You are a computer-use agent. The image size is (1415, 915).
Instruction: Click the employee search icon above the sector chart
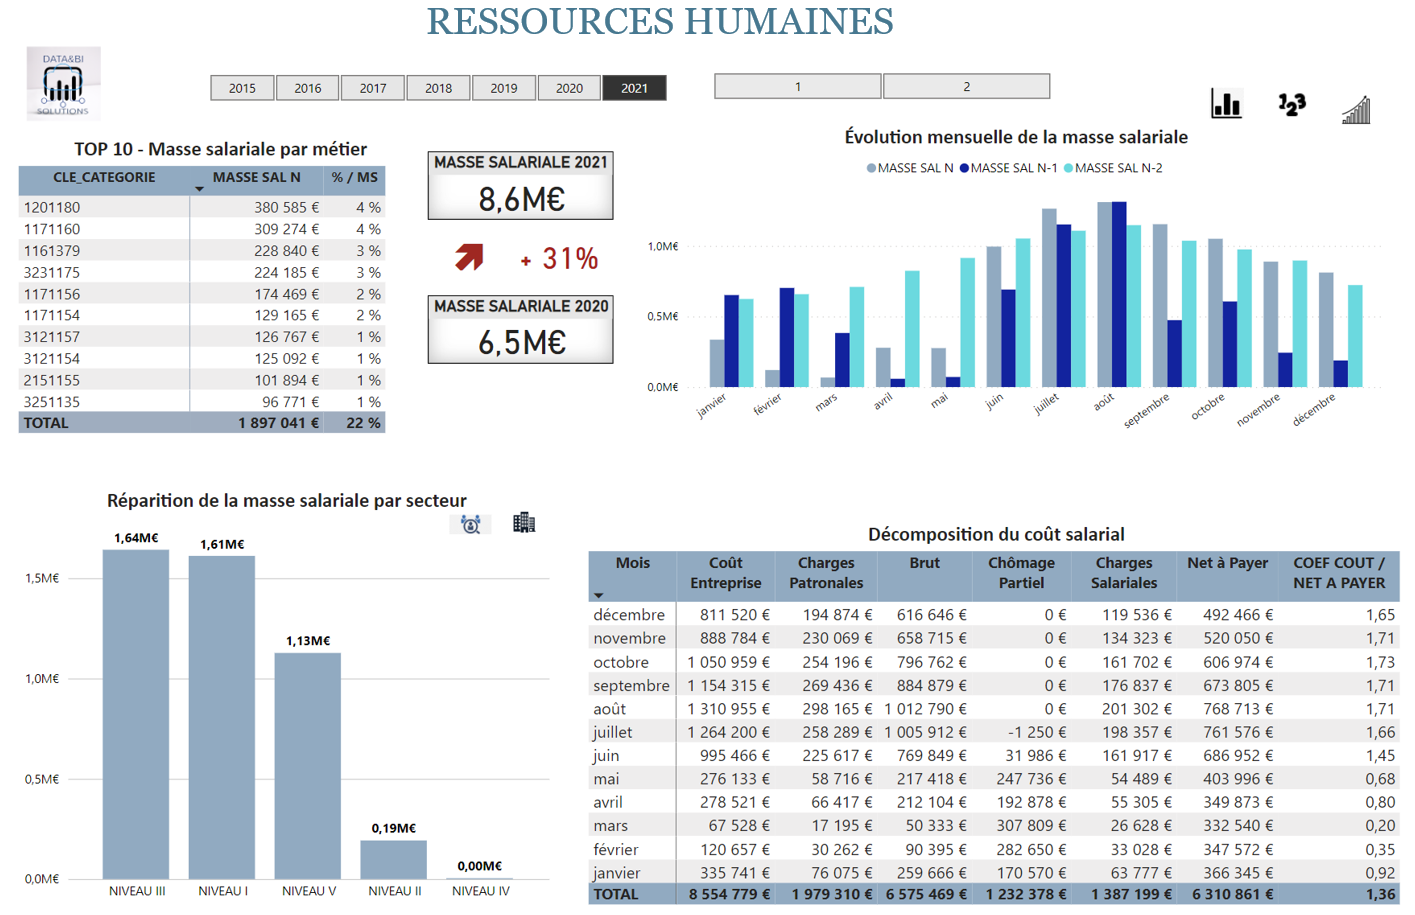click(x=471, y=523)
